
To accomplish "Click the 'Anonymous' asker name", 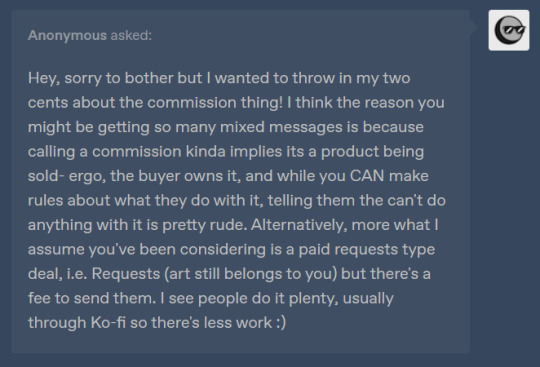I will click(67, 35).
